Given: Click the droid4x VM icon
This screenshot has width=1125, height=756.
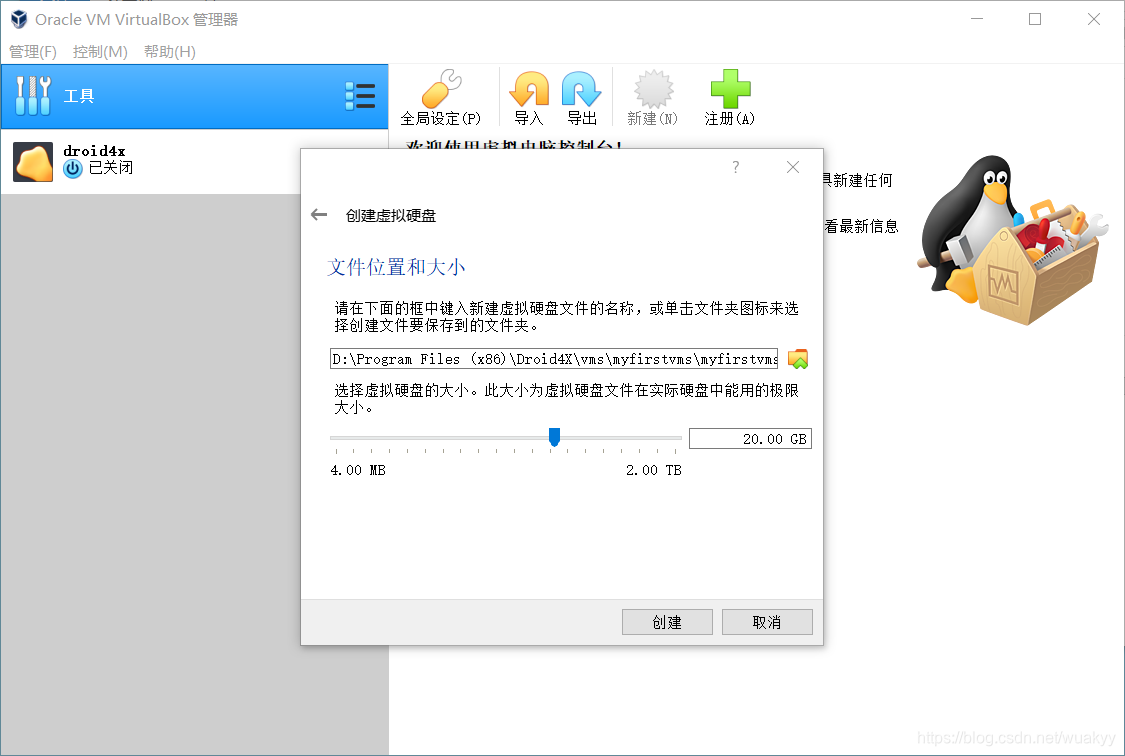Looking at the screenshot, I should pos(33,161).
